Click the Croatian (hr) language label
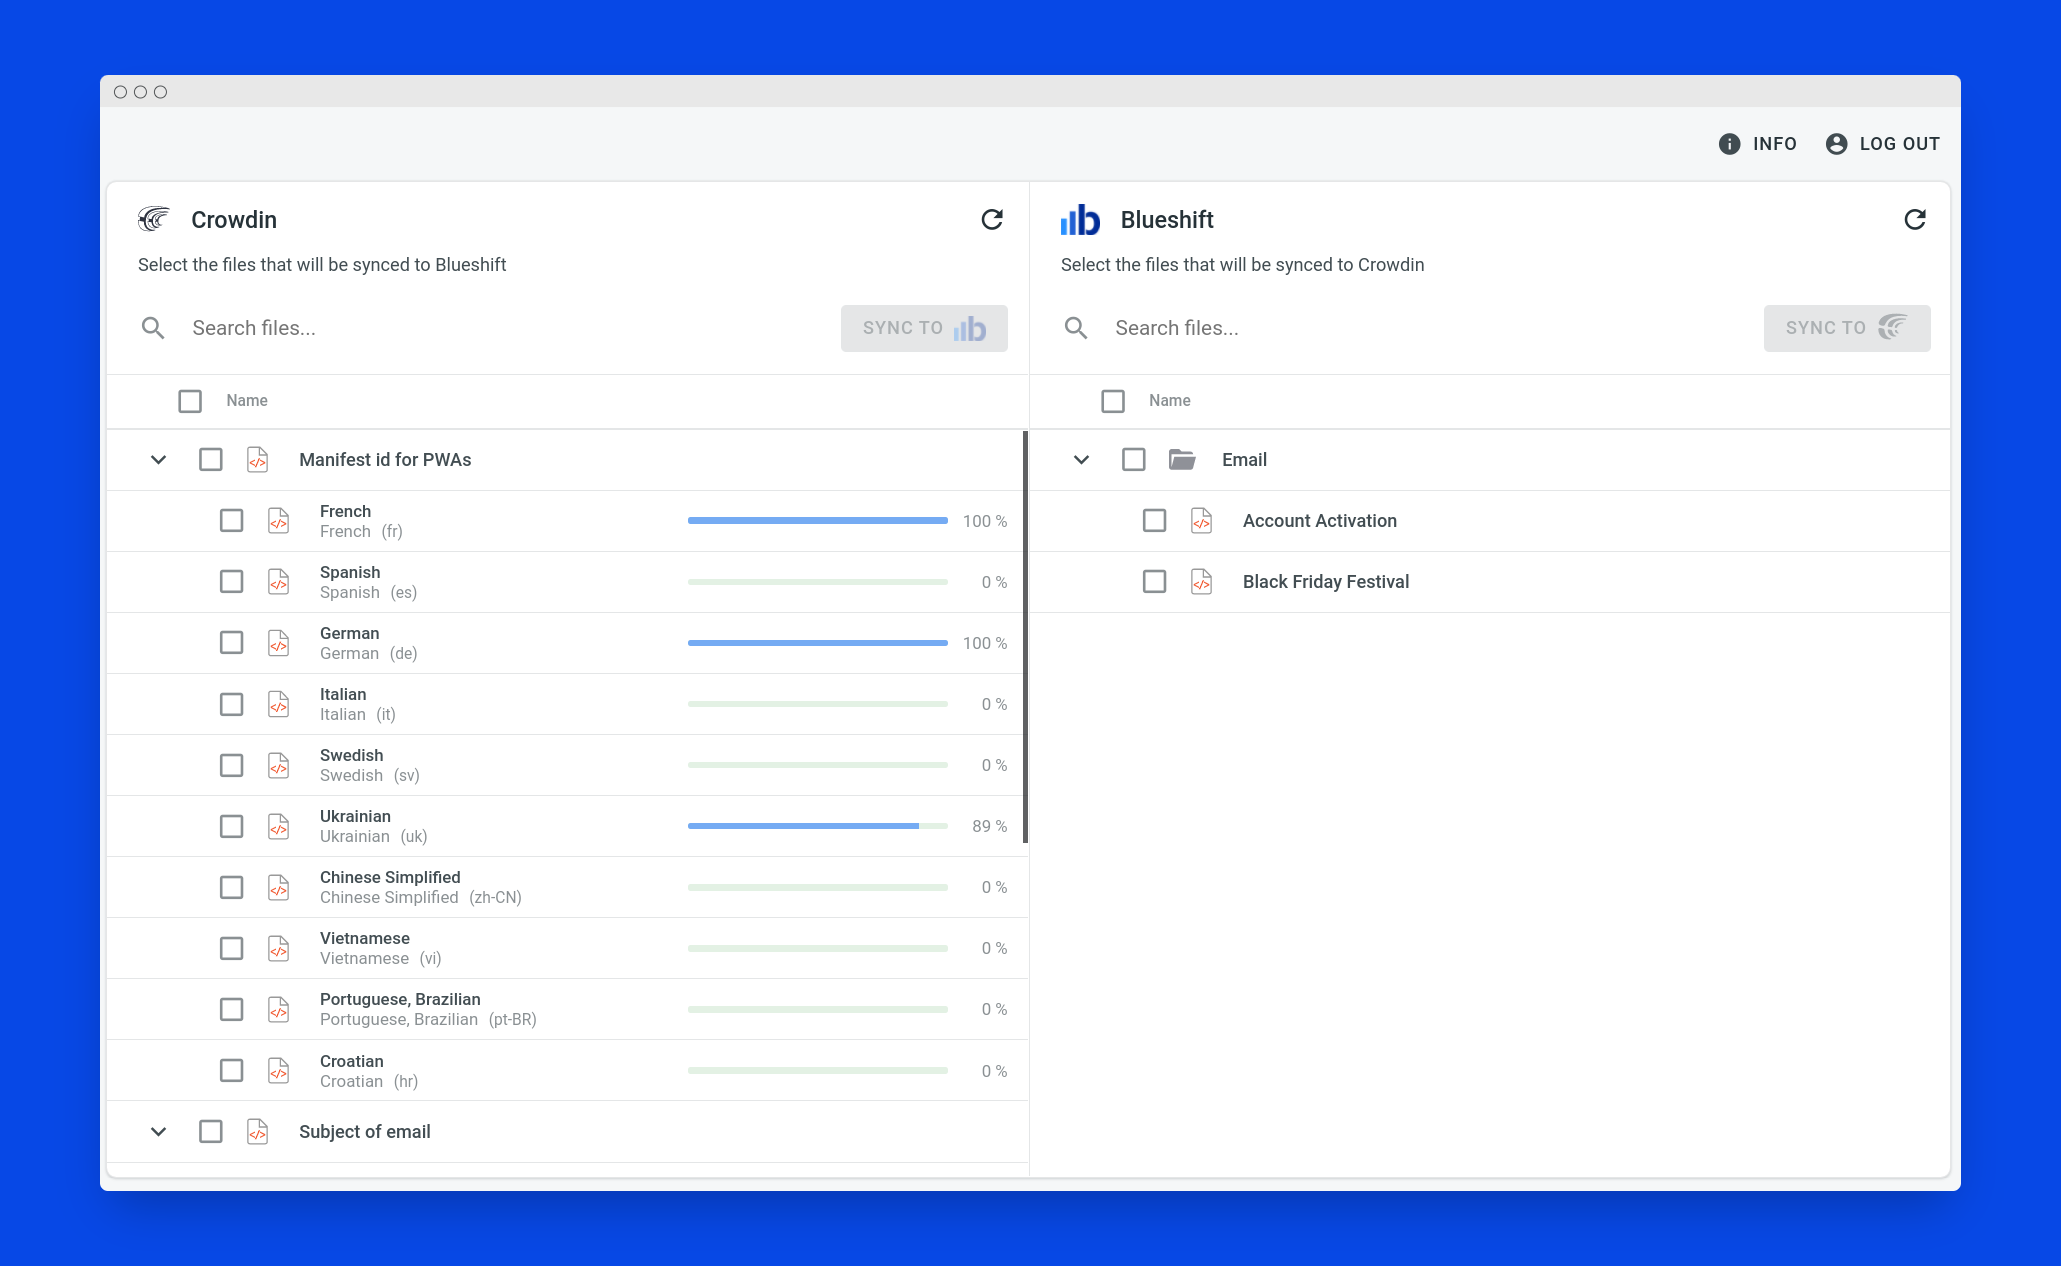Image resolution: width=2061 pixels, height=1266 pixels. (369, 1081)
